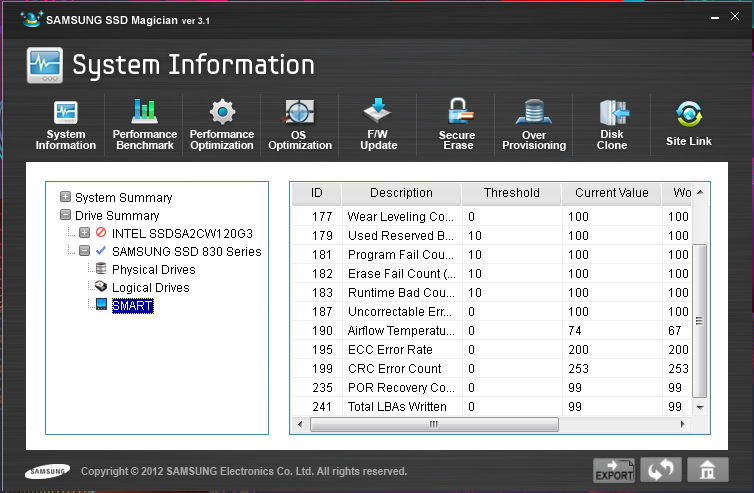Click the home button at bottom right

click(706, 470)
